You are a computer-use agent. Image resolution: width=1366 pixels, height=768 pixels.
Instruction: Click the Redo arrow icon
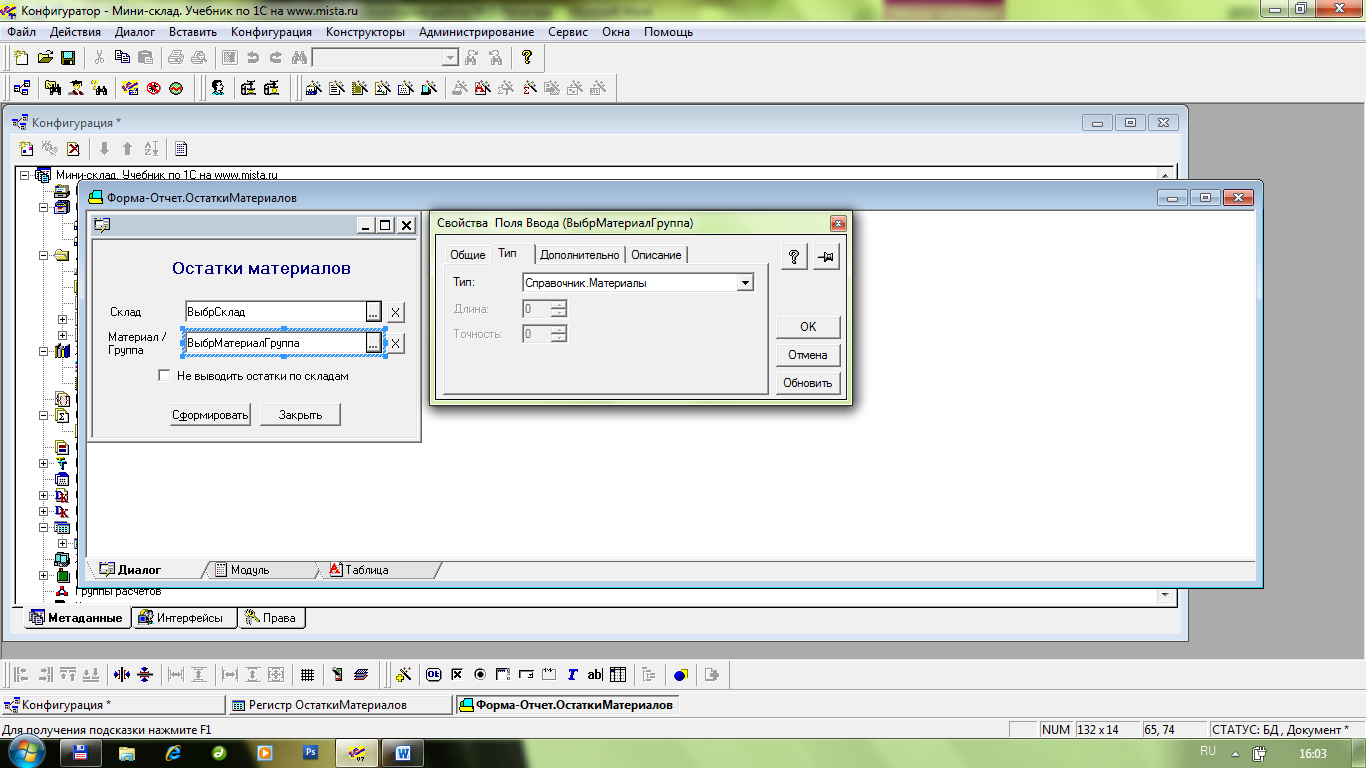275,58
